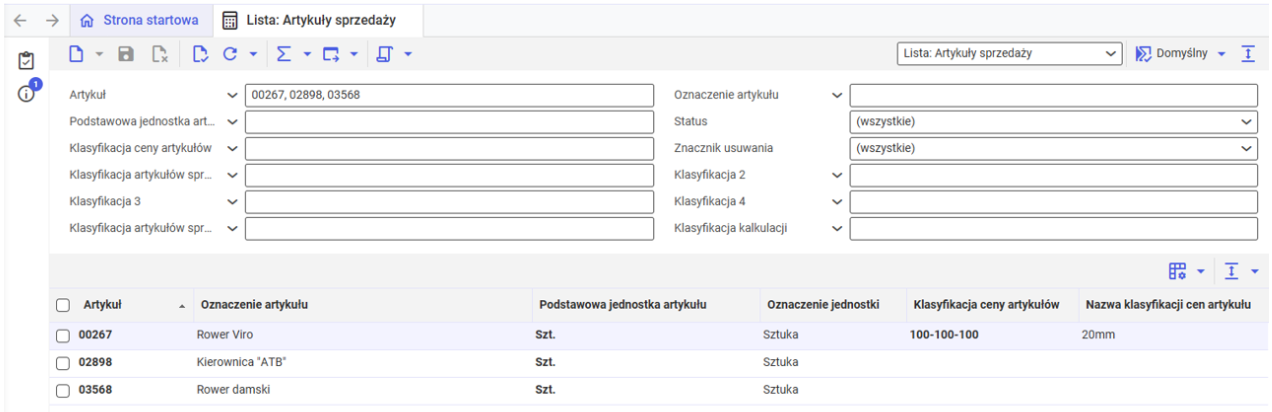This screenshot has width=1272, height=412.
Task: Sort by the Oznaczenie artykułu column header
Action: tap(254, 305)
